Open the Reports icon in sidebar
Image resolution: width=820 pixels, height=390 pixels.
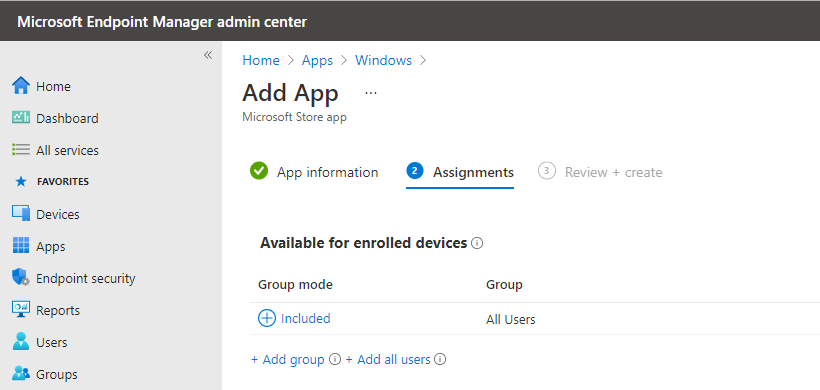coord(21,310)
